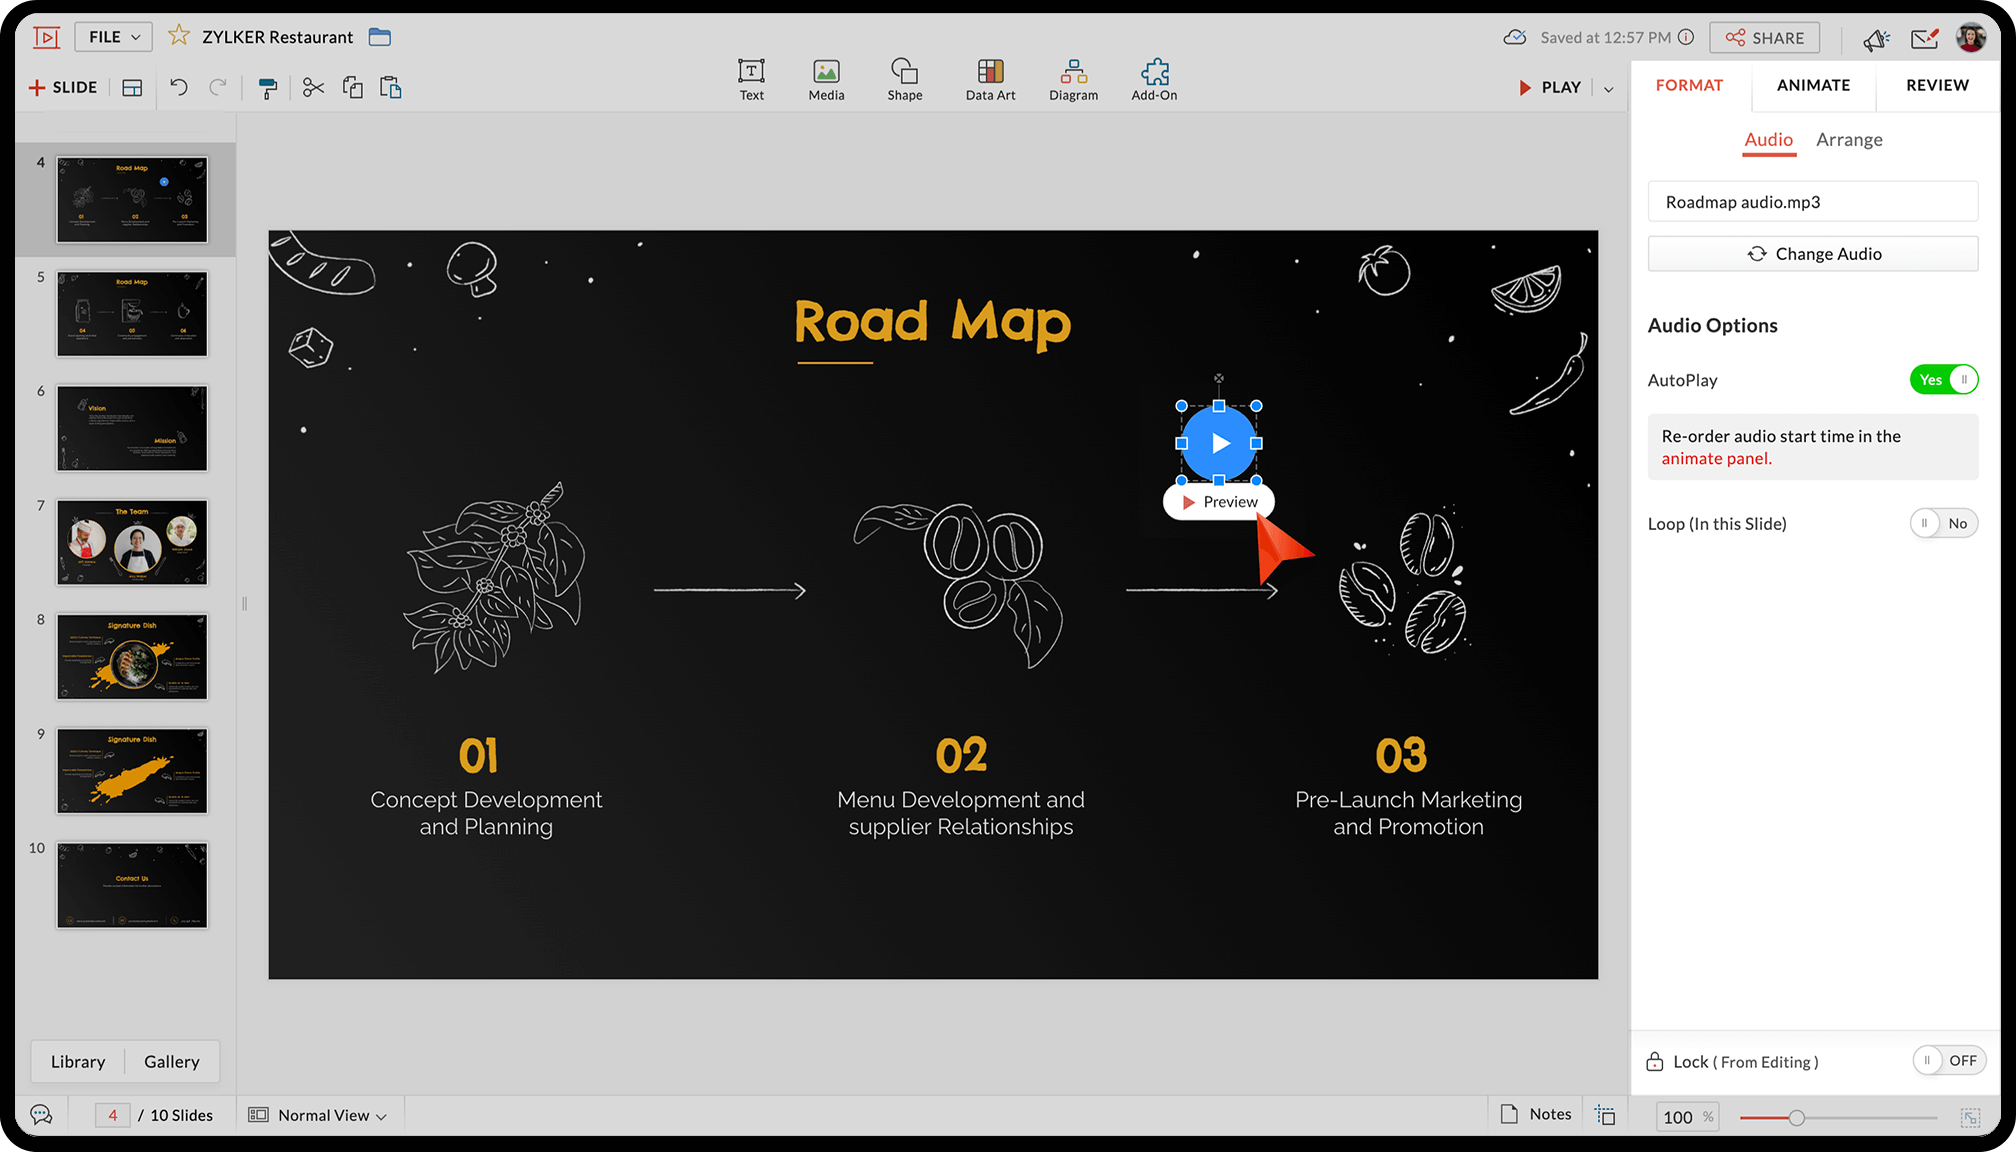
Task: Open the slide layout icon
Action: click(x=132, y=88)
